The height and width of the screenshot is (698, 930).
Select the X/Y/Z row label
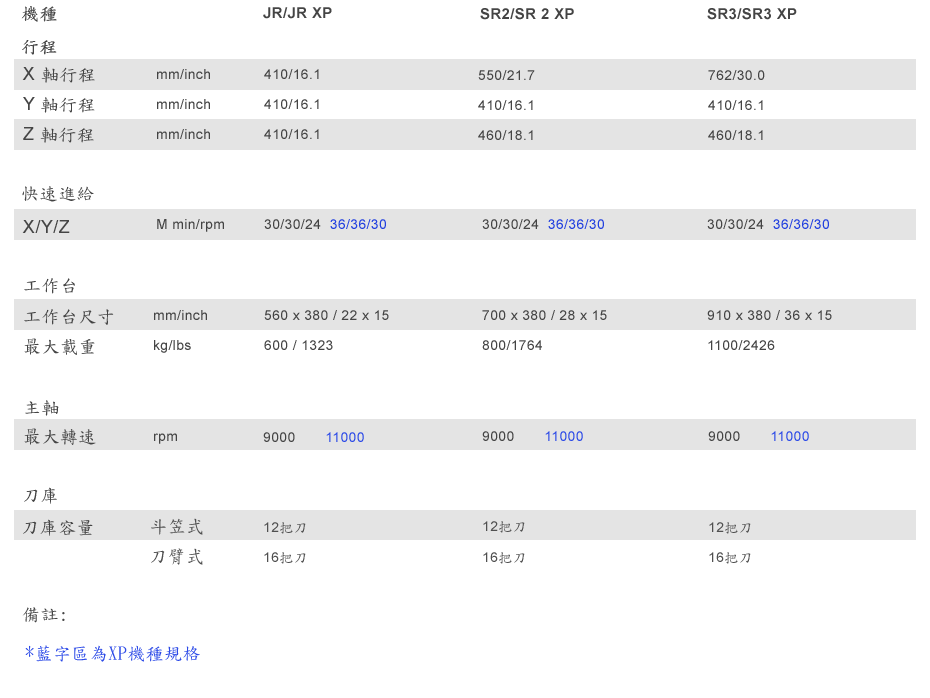(46, 226)
